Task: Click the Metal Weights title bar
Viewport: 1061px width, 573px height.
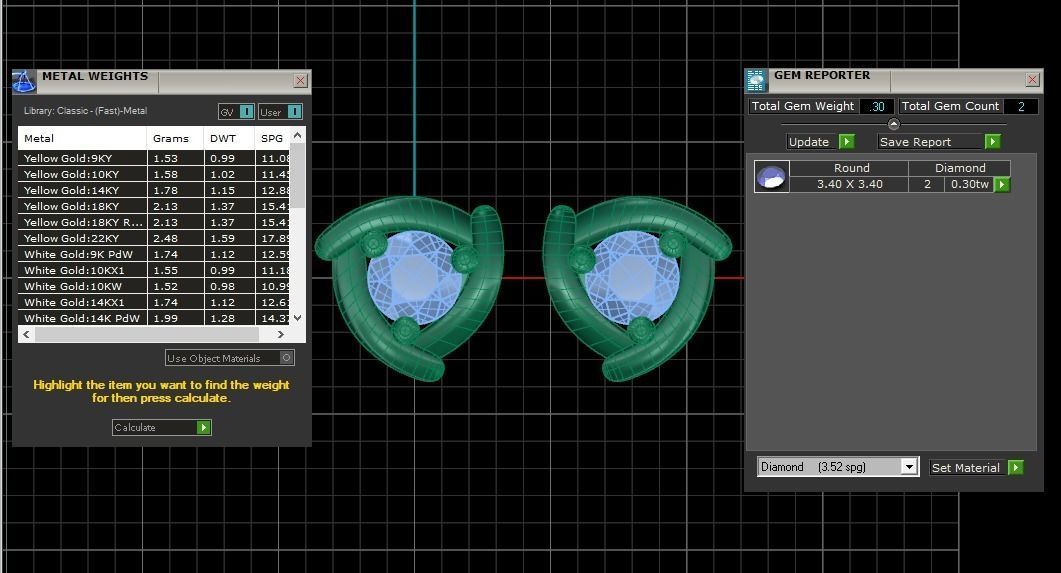Action: (x=162, y=80)
